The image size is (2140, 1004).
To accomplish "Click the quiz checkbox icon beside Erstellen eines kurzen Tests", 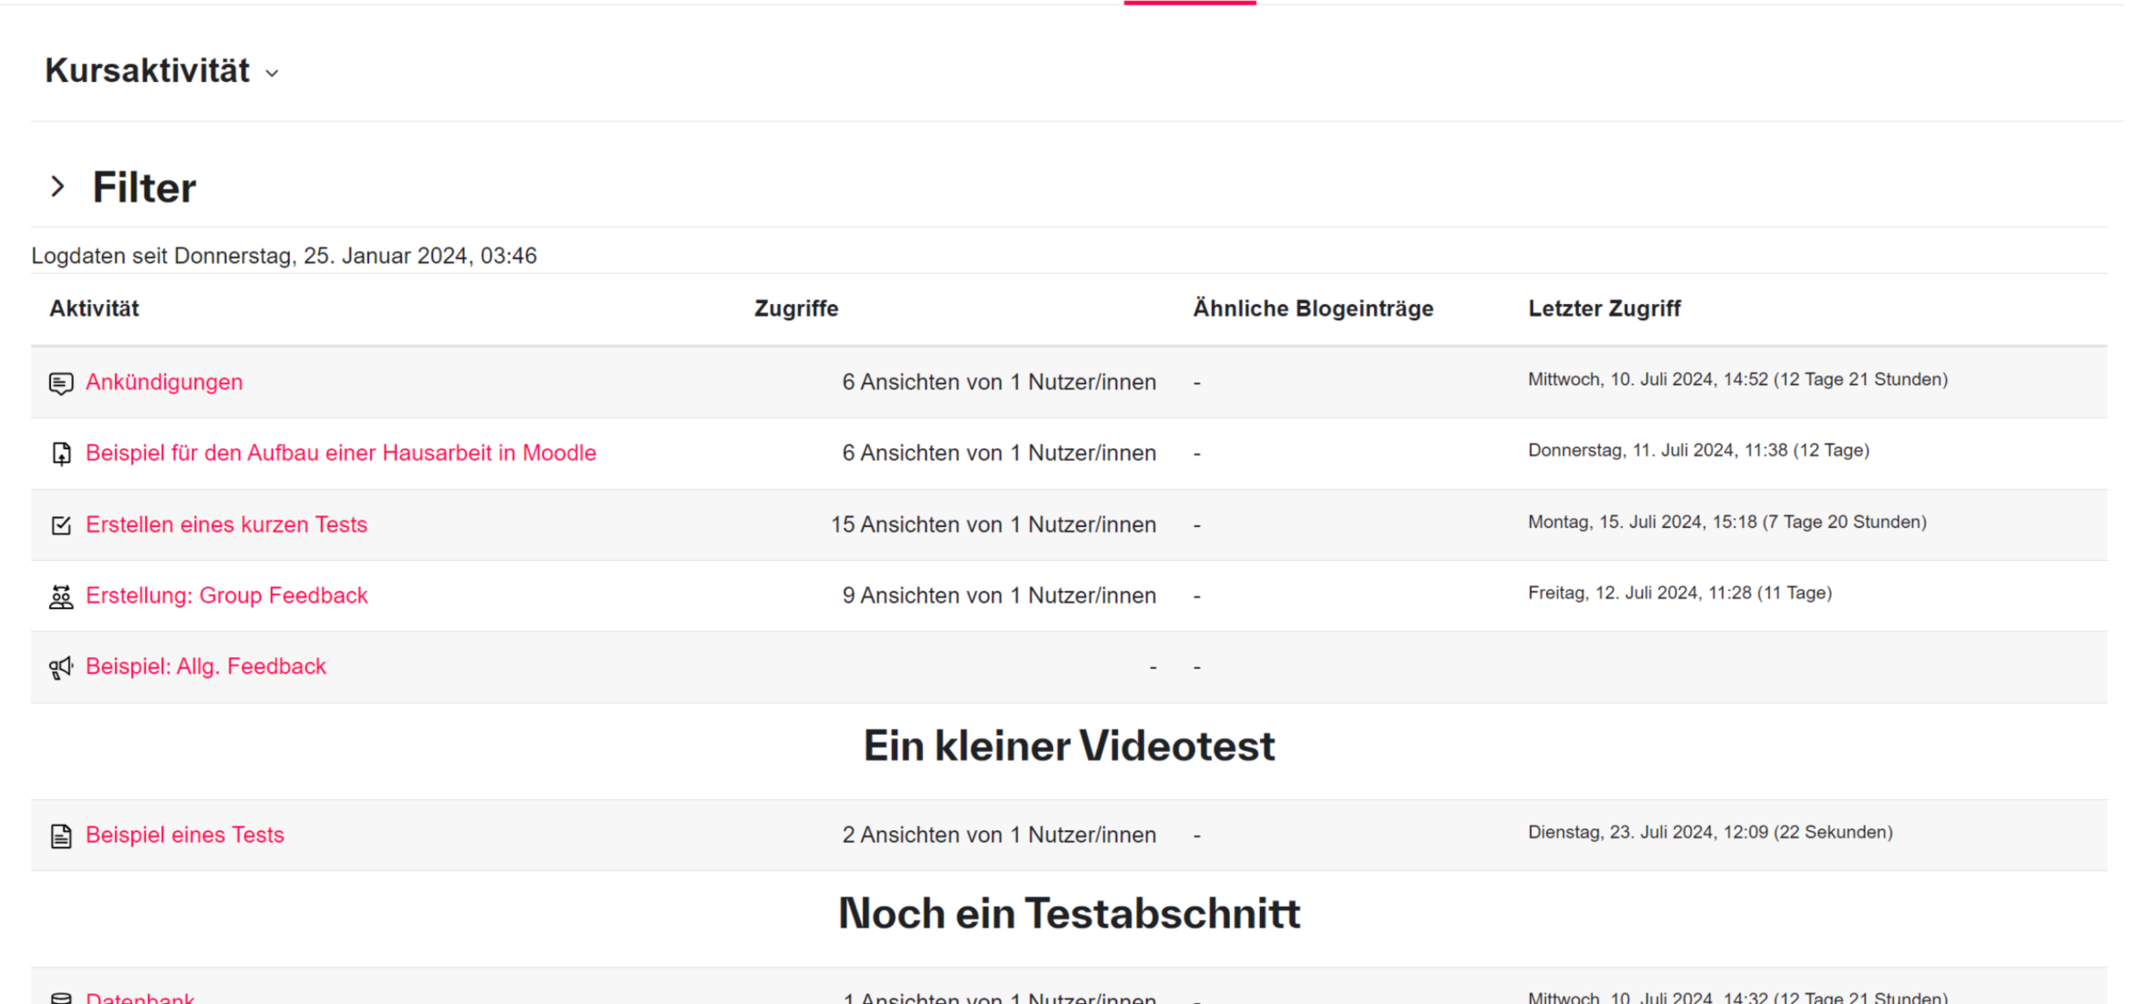I will tap(61, 525).
